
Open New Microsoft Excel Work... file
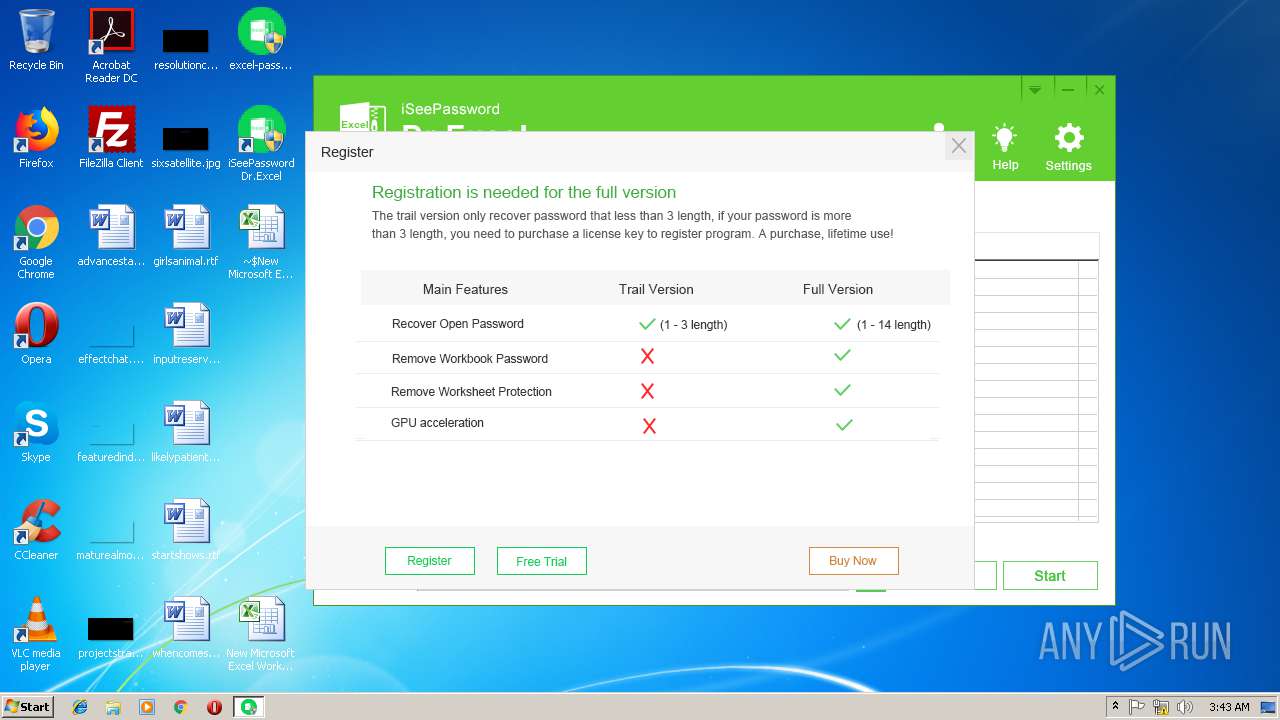(260, 634)
